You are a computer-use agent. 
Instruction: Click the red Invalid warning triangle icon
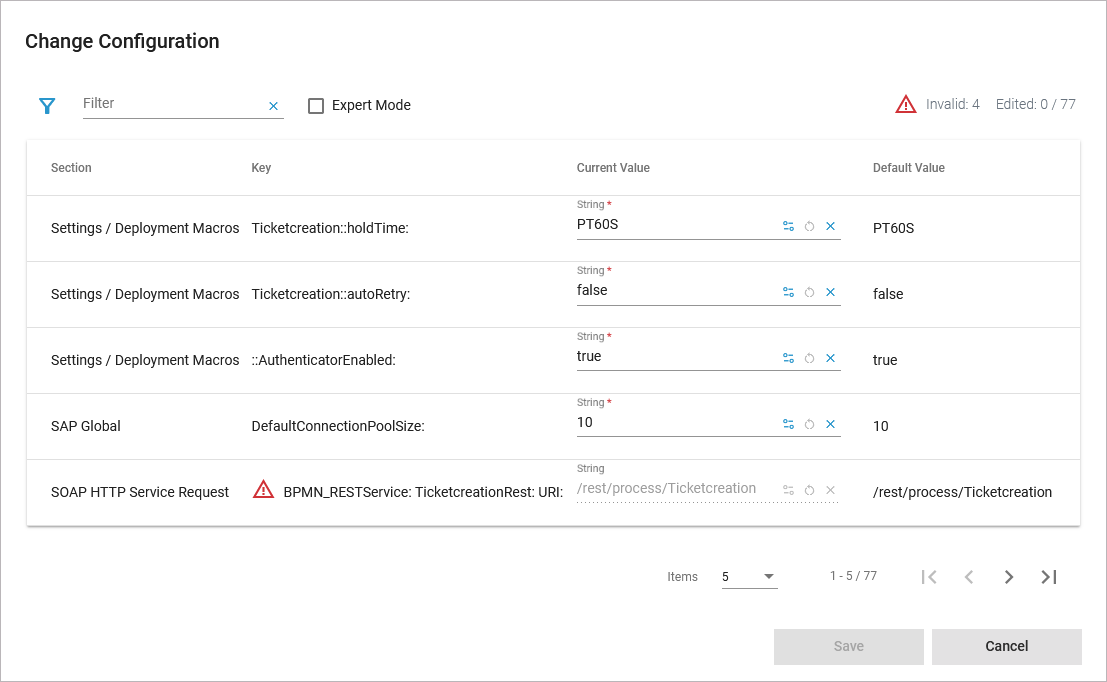point(906,104)
